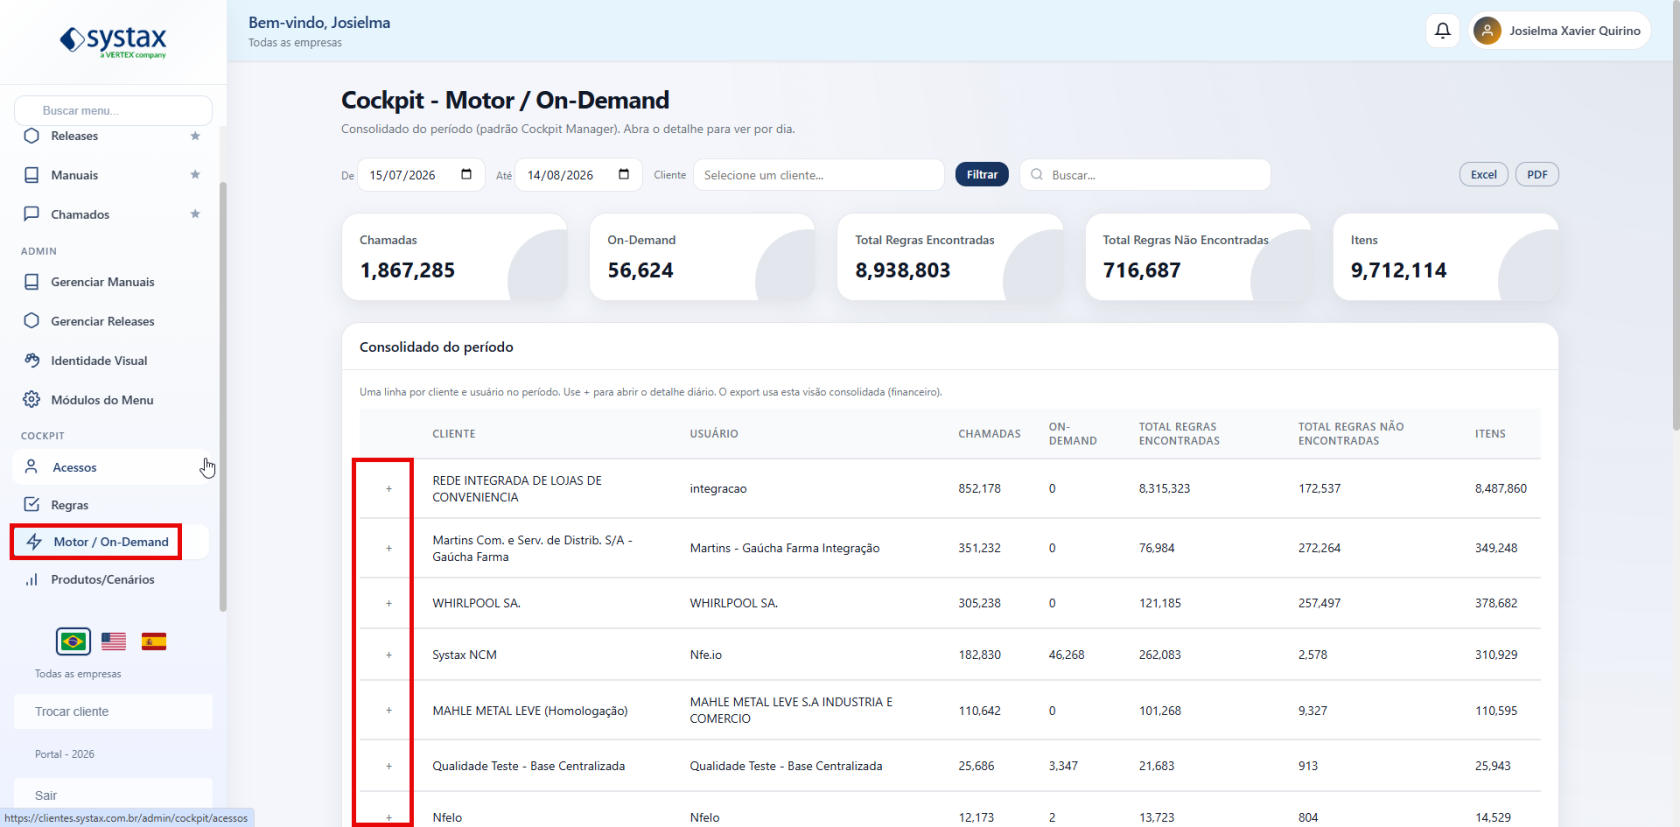Image resolution: width=1680 pixels, height=827 pixels.
Task: Open Manuais in the sidebar
Action: [x=74, y=175]
